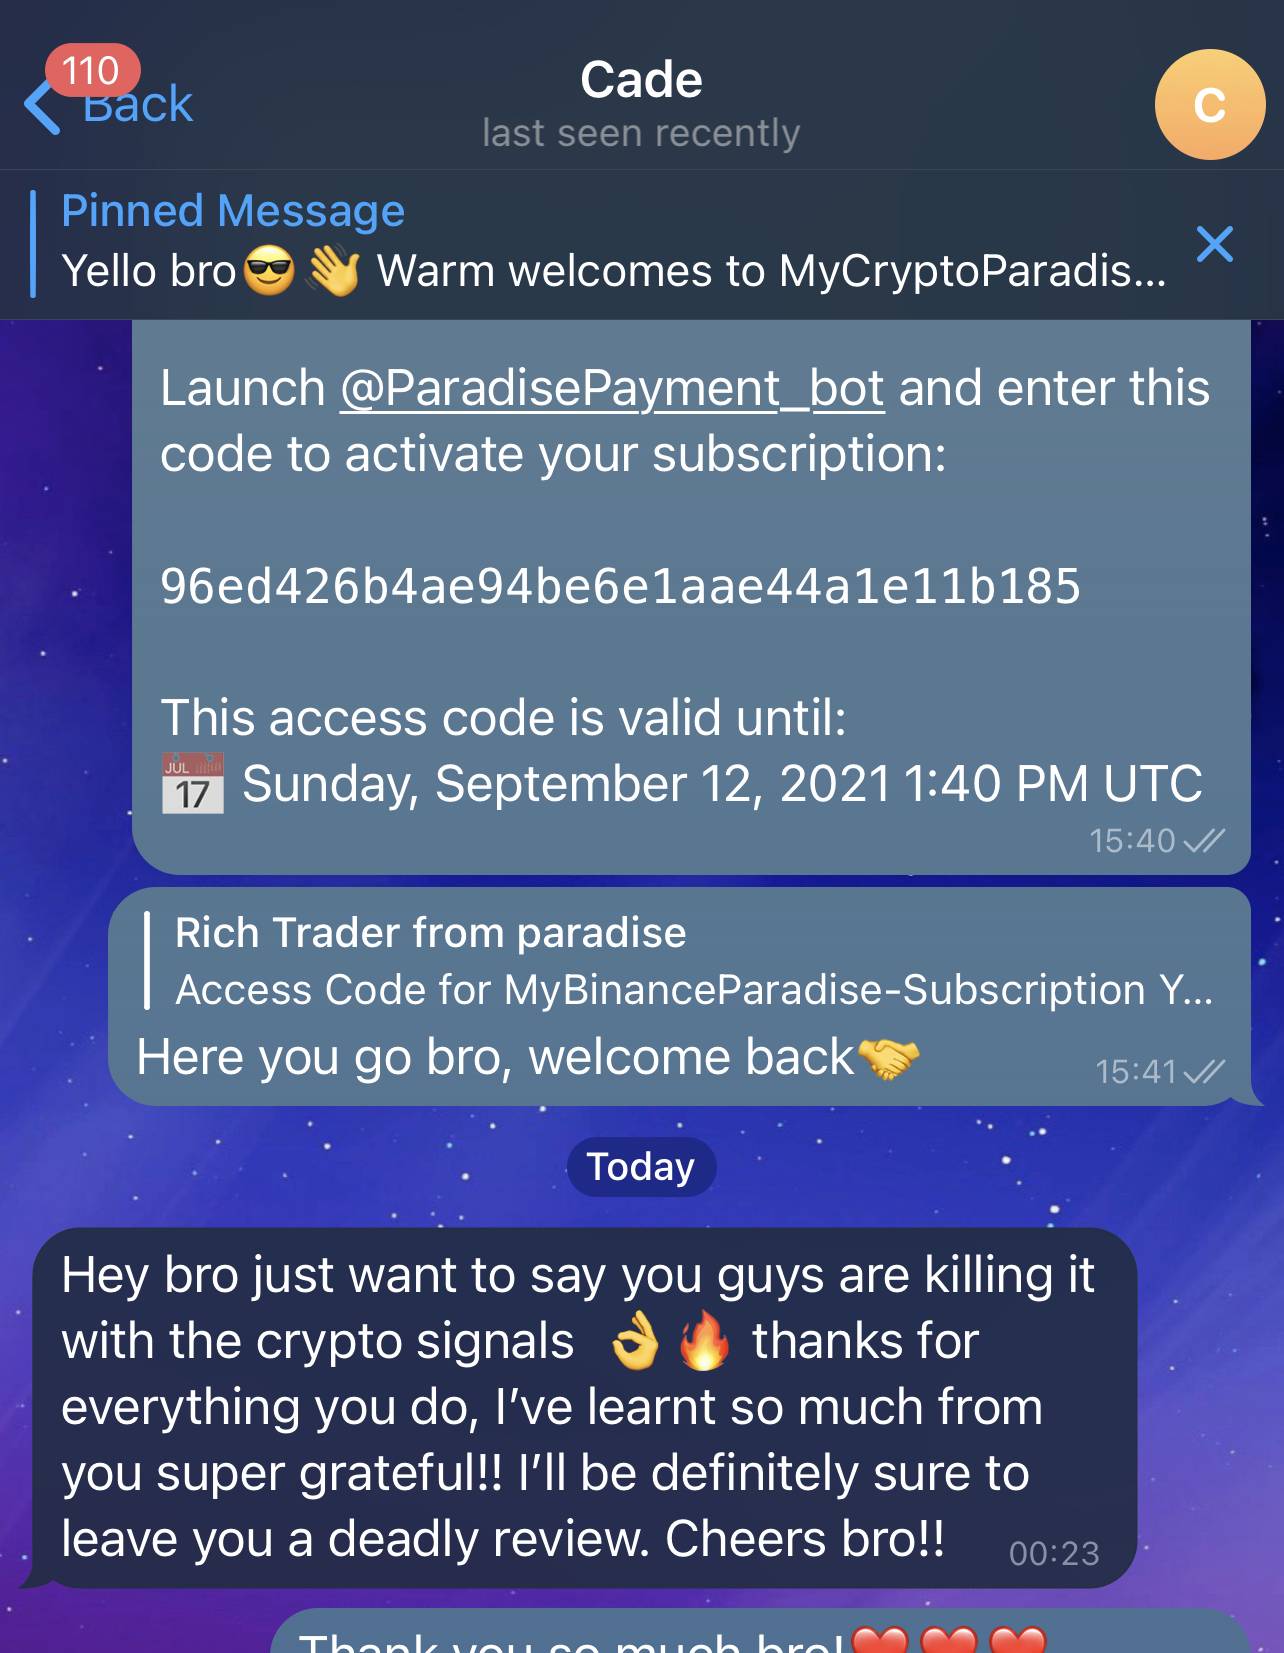This screenshot has height=1653, width=1284.
Task: Tap the double checkmark beside 15:40
Action: pyautogui.click(x=1203, y=841)
